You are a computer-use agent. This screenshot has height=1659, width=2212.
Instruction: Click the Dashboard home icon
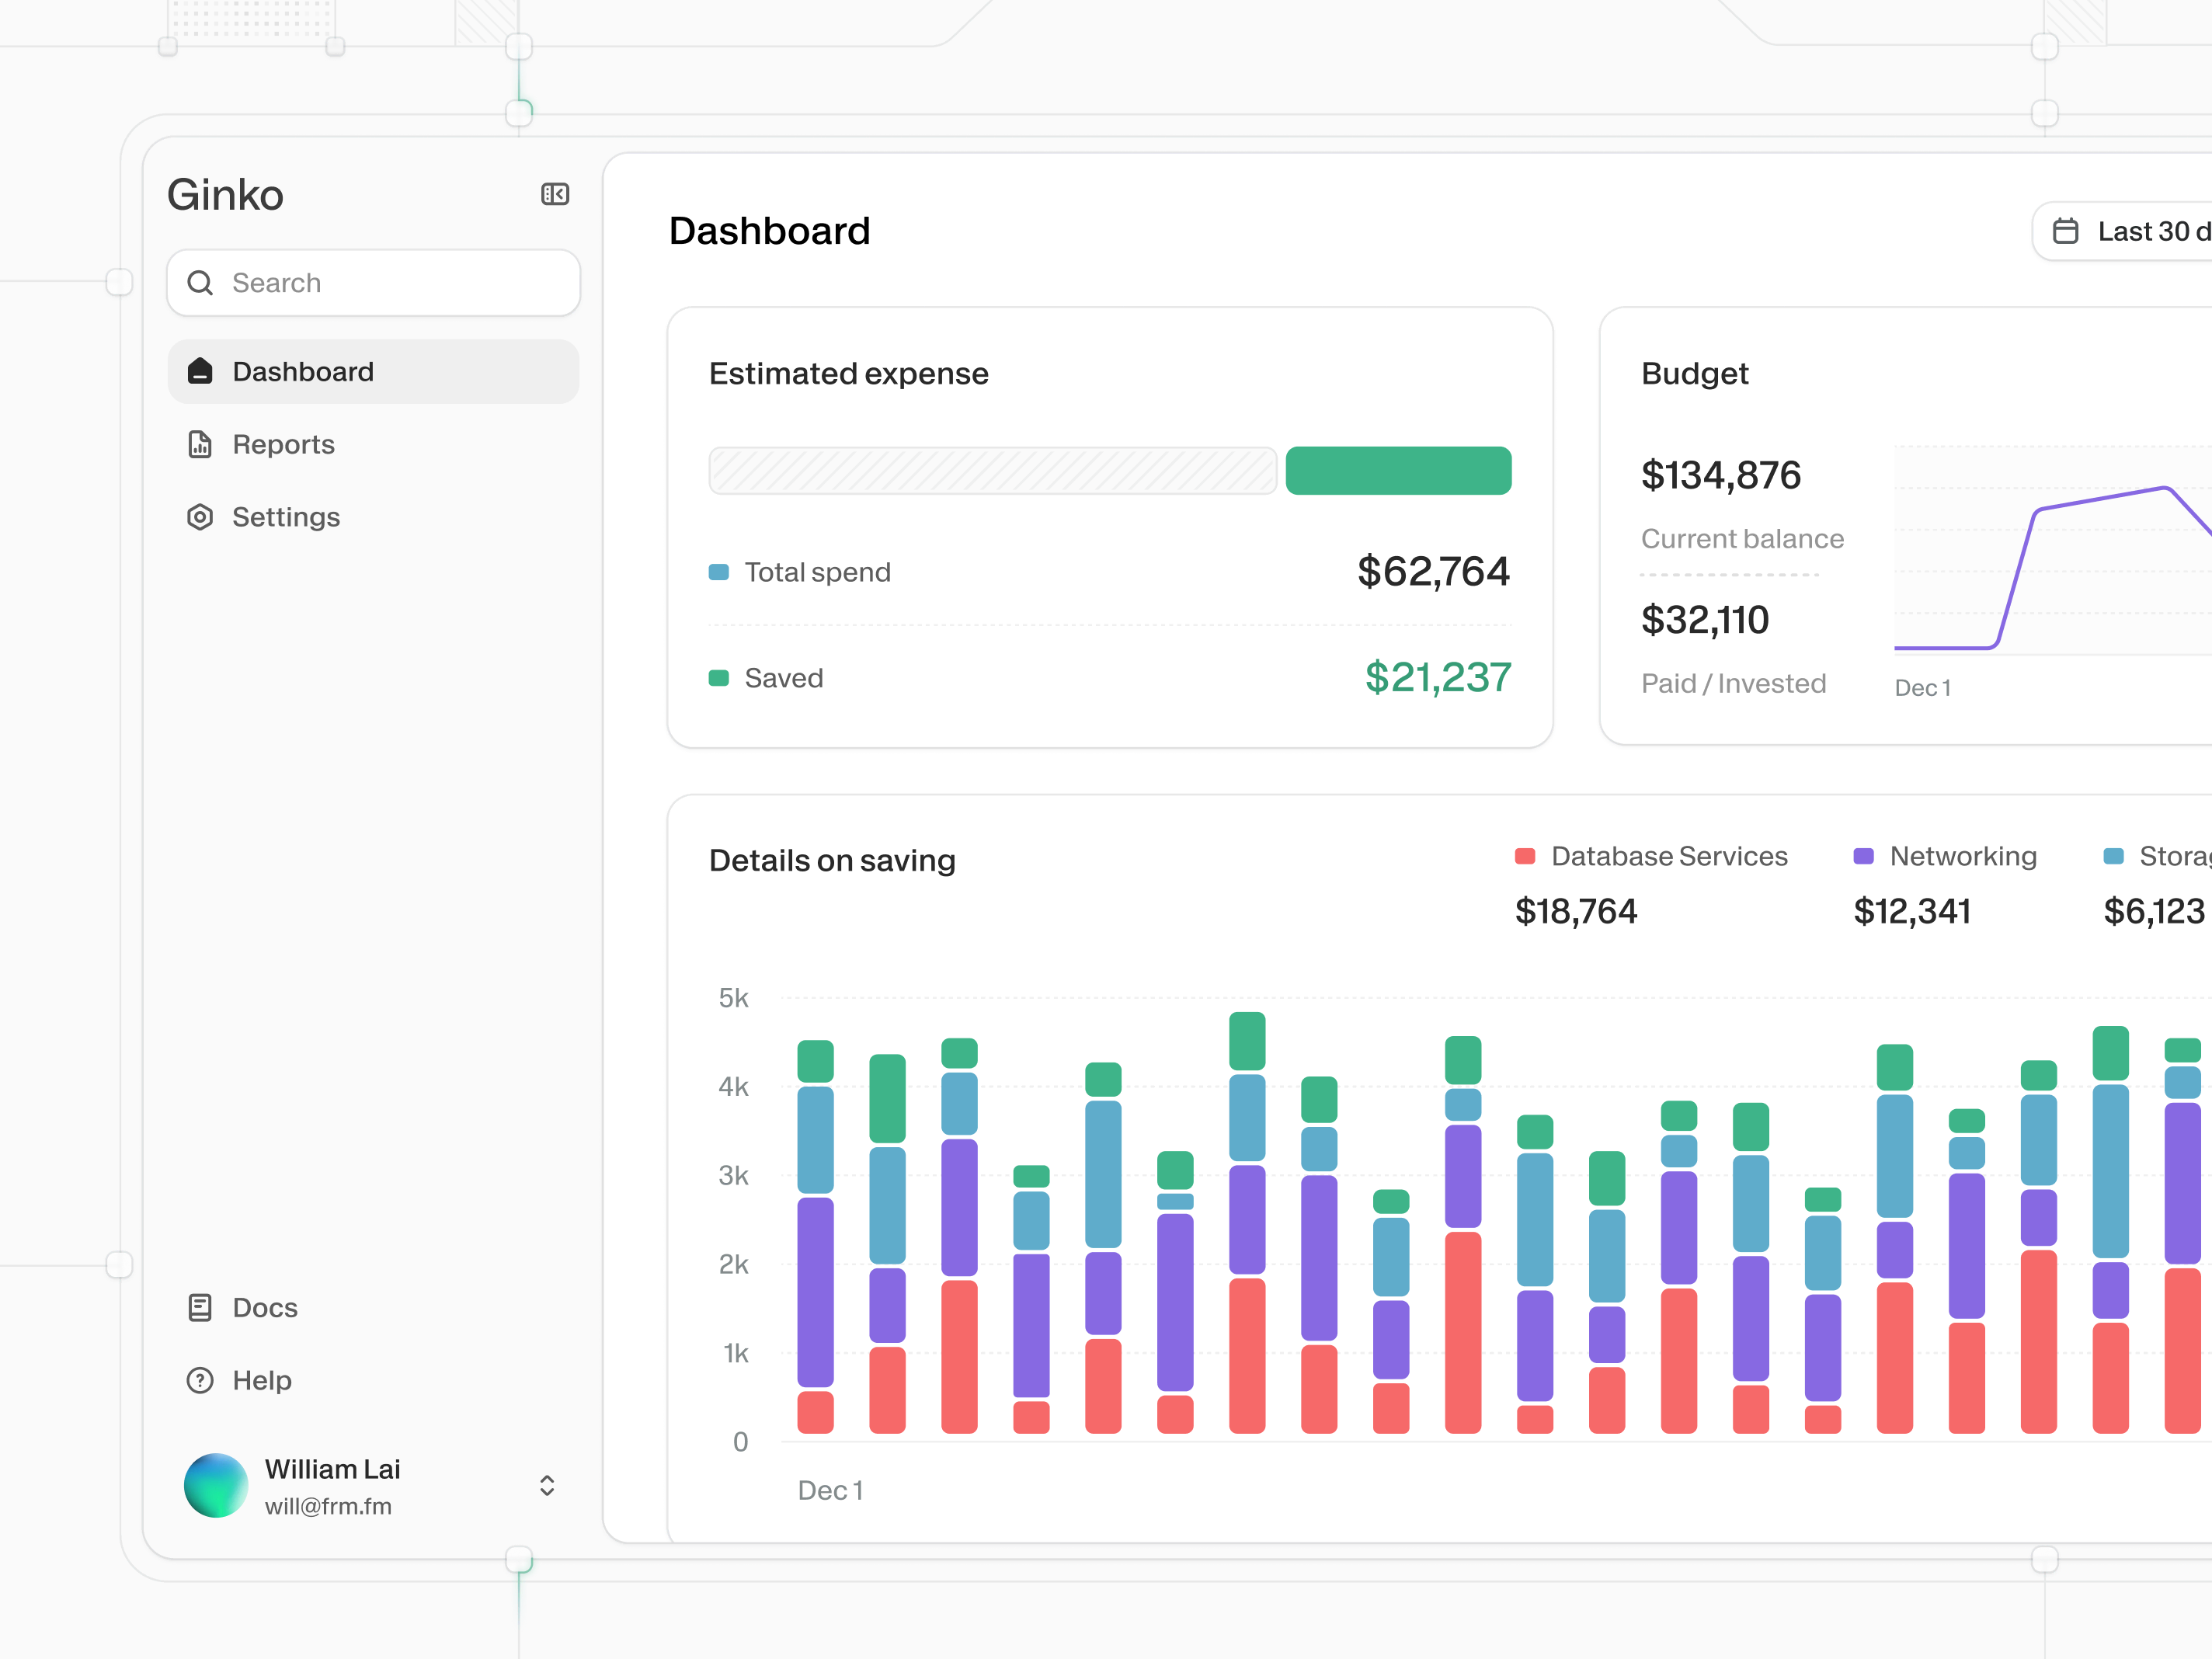[x=200, y=371]
